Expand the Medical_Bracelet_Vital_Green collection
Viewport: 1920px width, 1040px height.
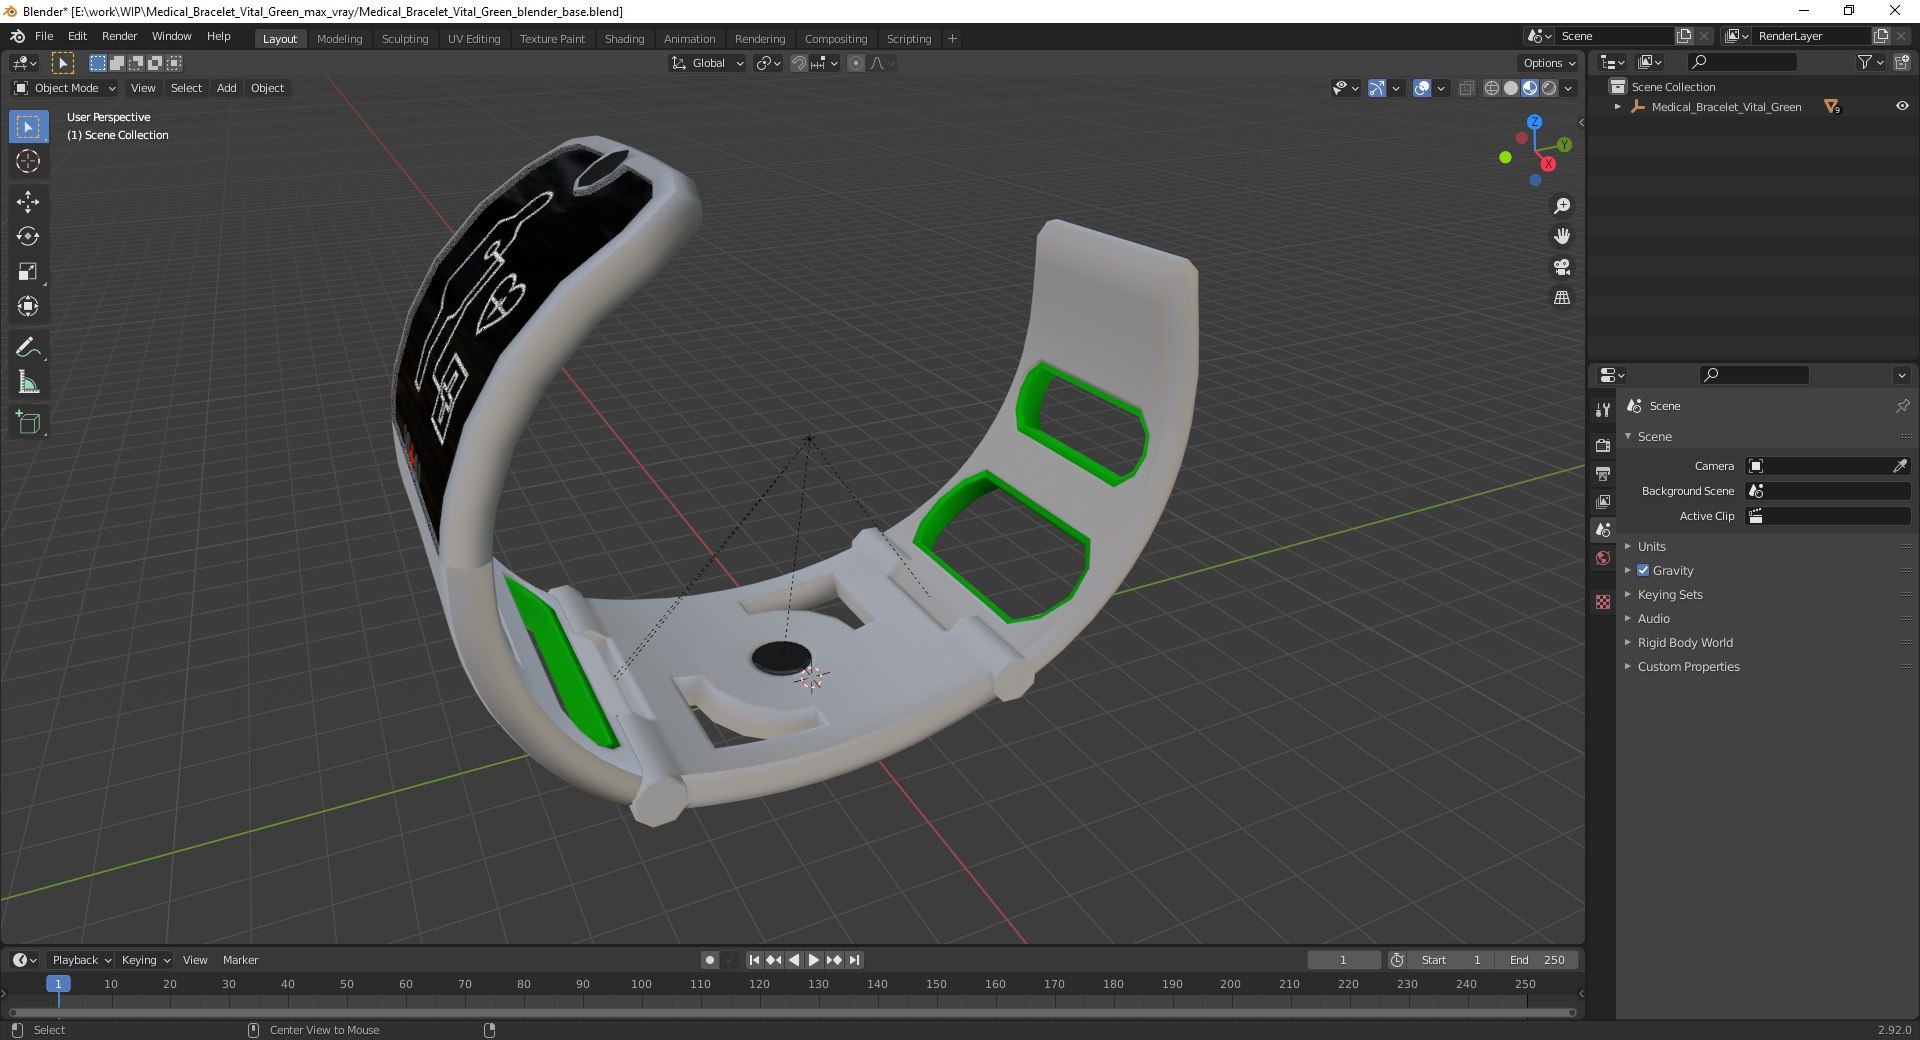coord(1617,106)
